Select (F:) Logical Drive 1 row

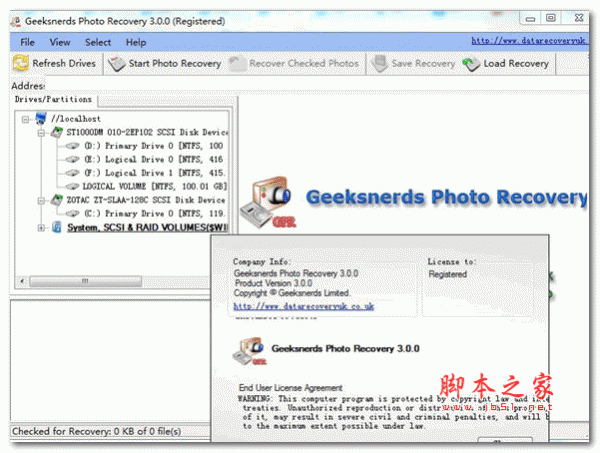[154, 173]
